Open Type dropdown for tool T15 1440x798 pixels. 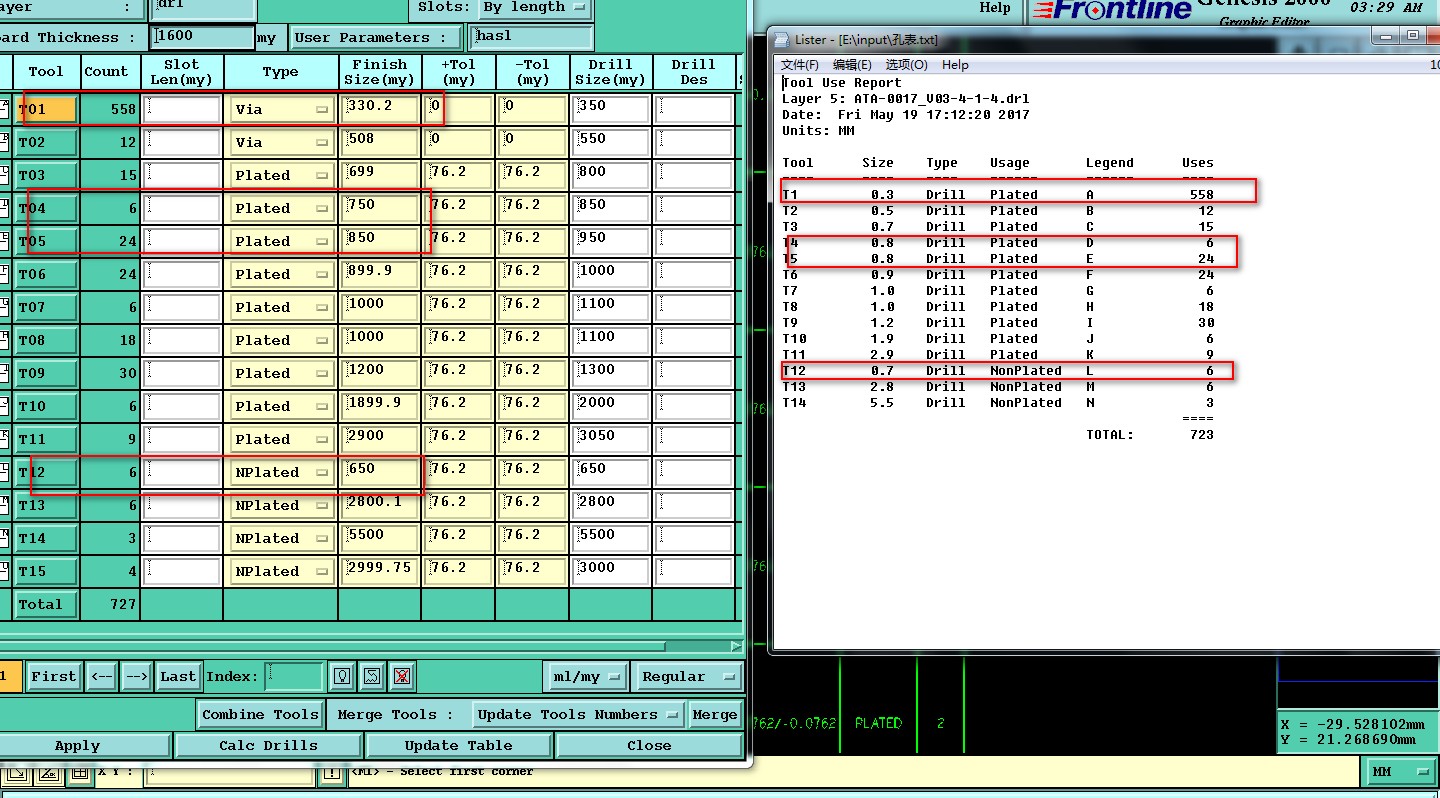(x=282, y=571)
